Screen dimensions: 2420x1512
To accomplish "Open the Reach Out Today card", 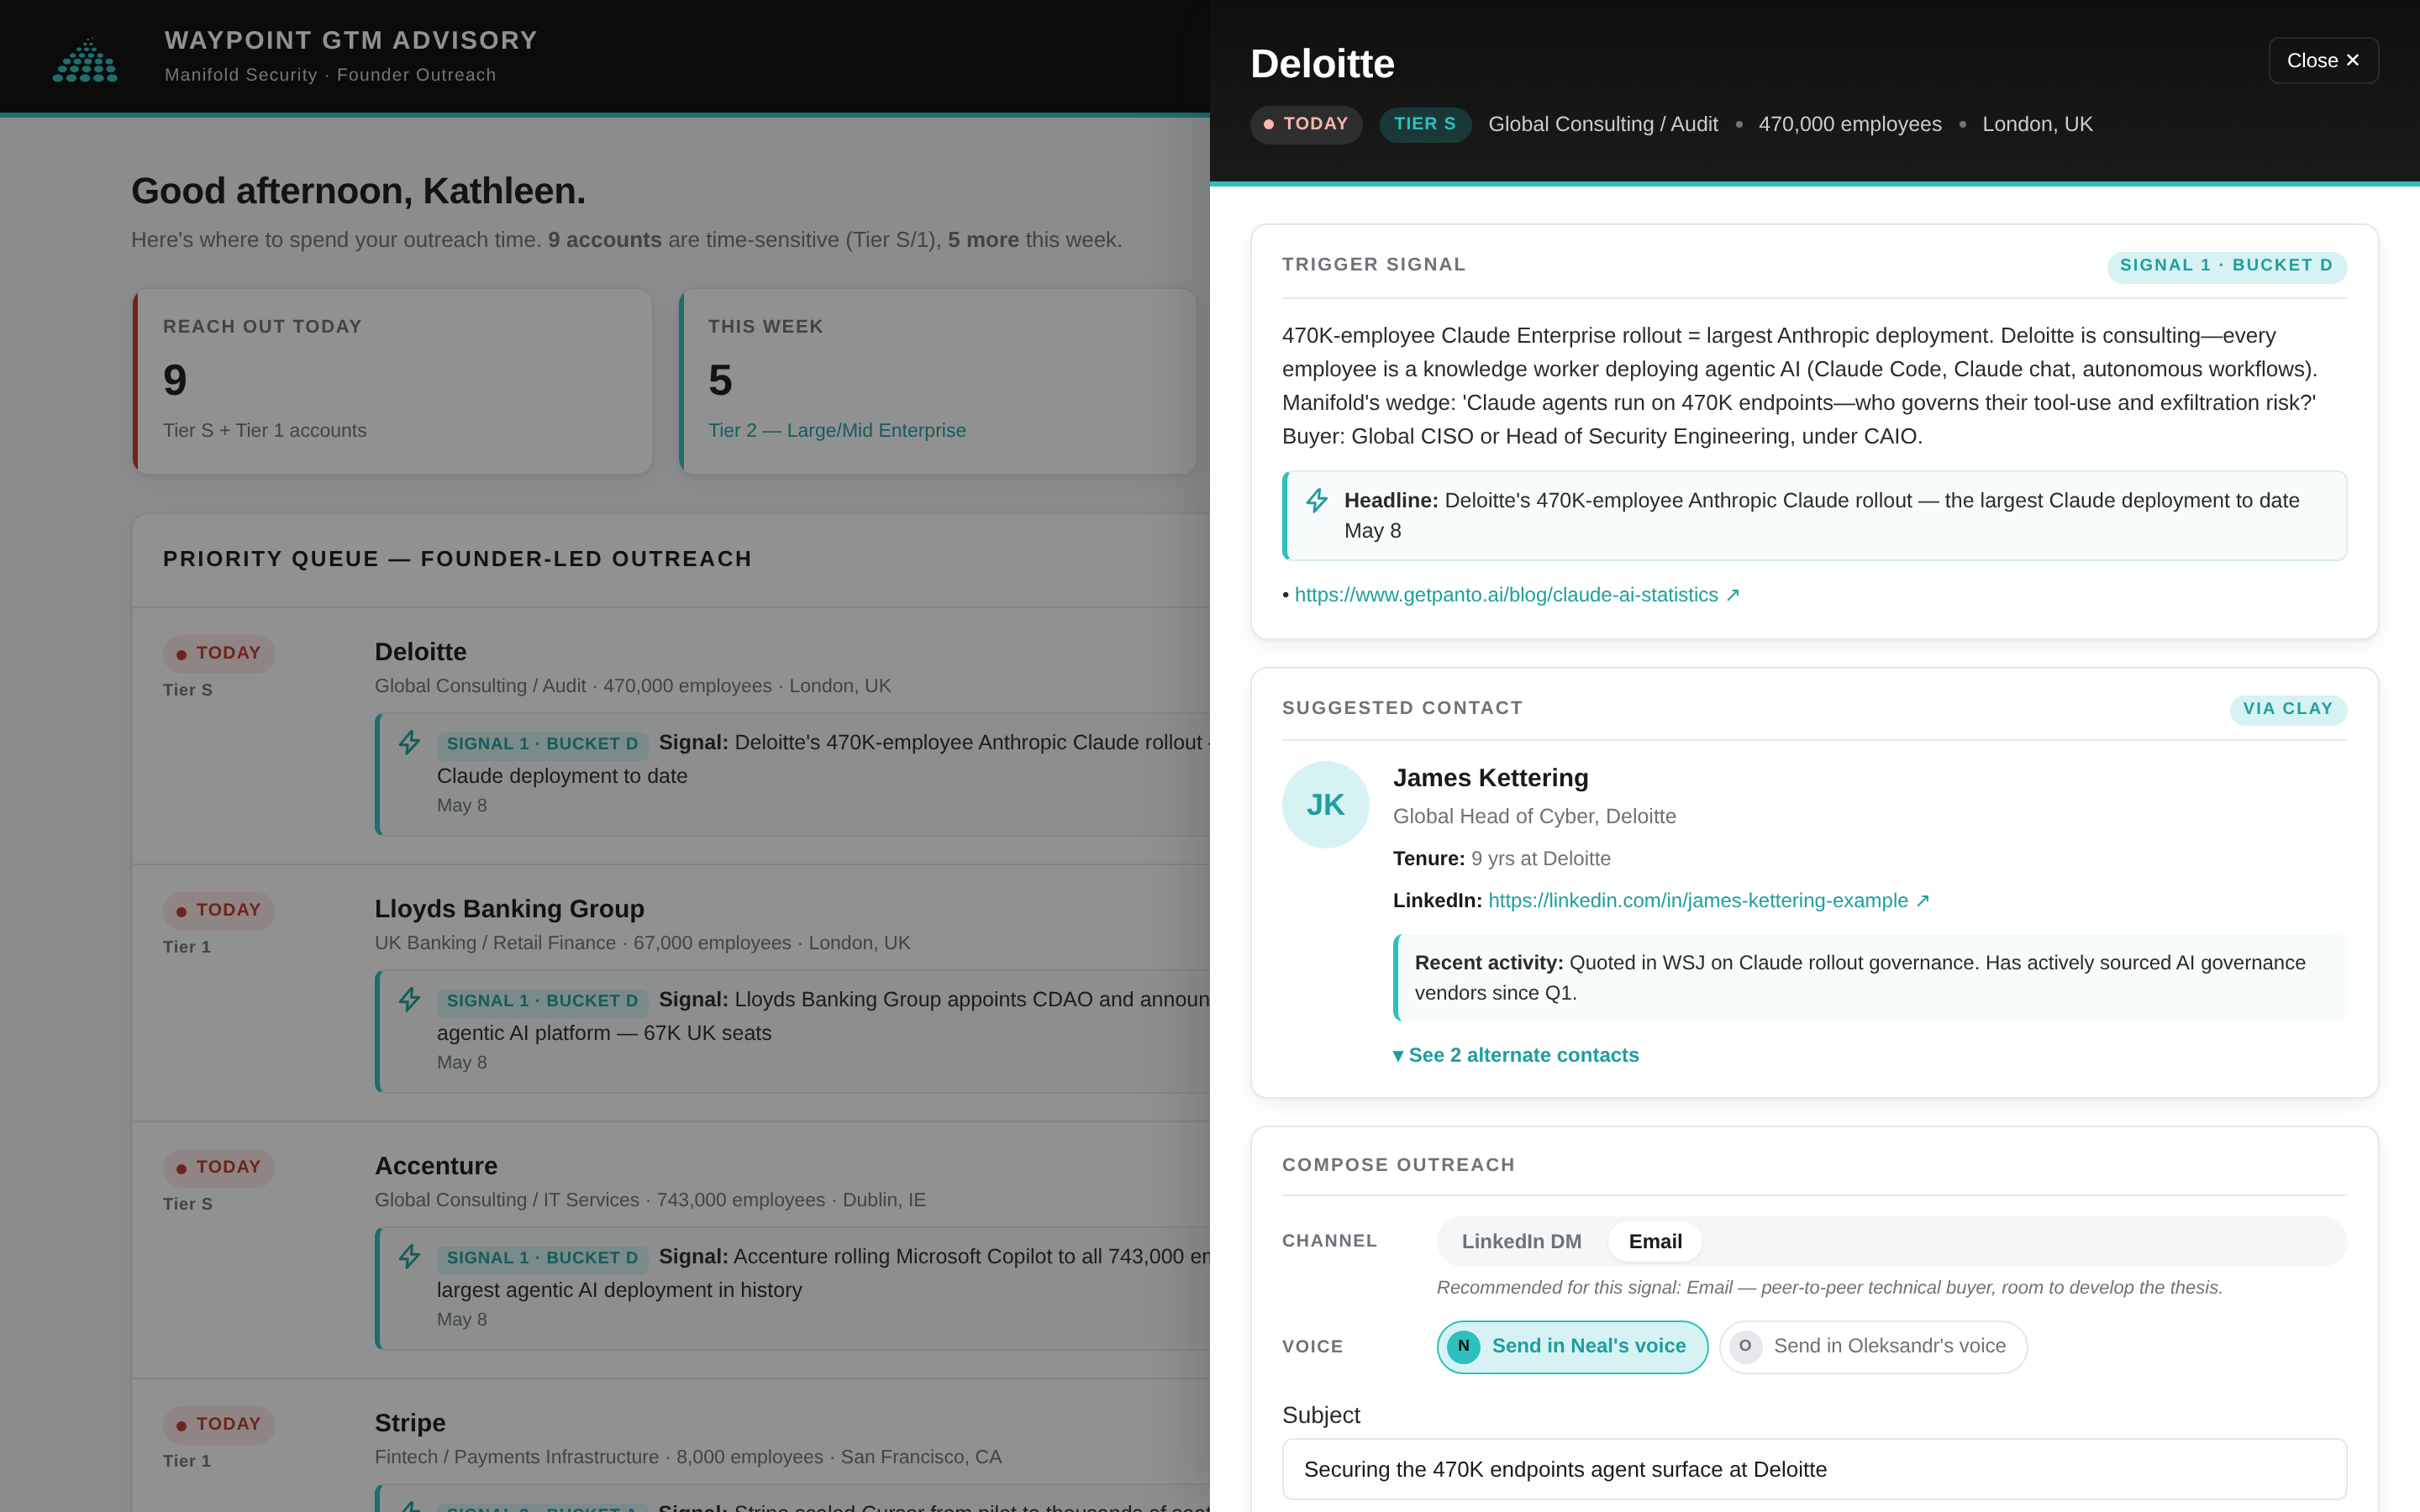I will click(x=392, y=381).
